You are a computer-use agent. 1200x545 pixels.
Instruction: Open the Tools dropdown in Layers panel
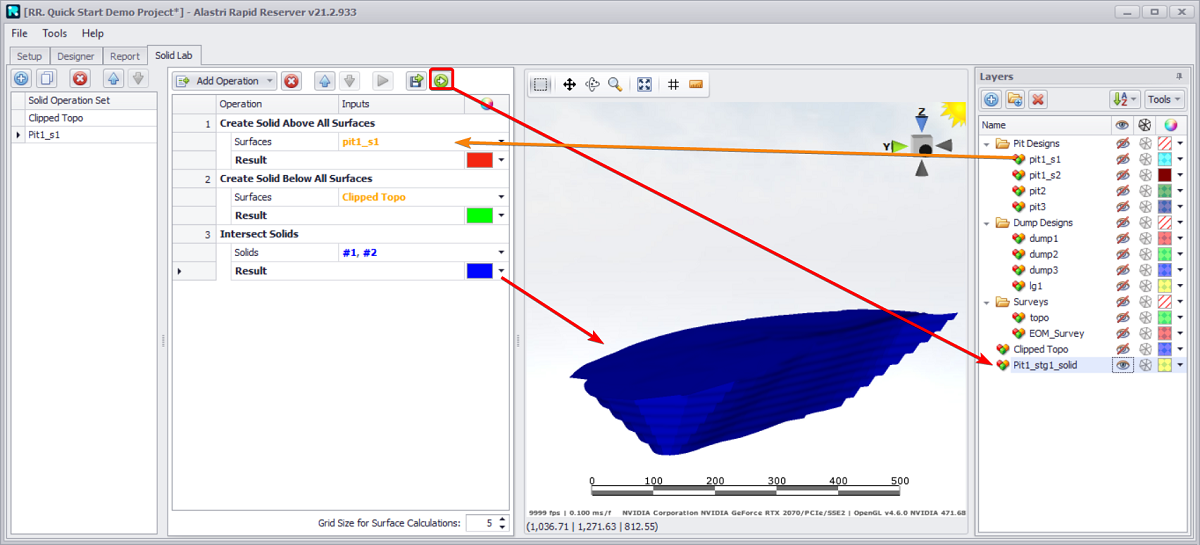[x=1164, y=99]
